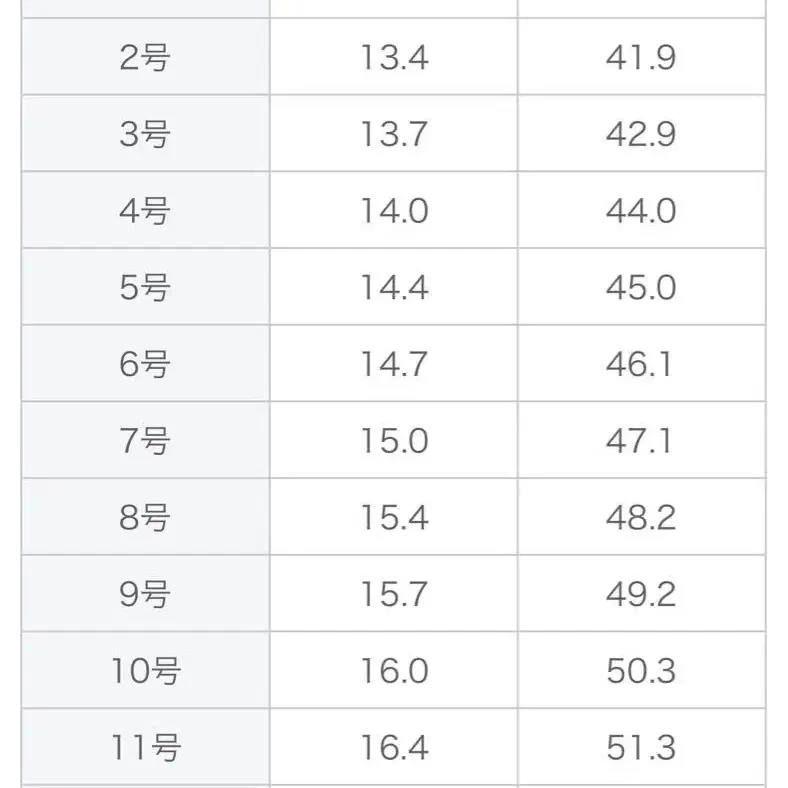Click the 15.4 diameter value
The width and height of the screenshot is (788, 788).
(394, 517)
